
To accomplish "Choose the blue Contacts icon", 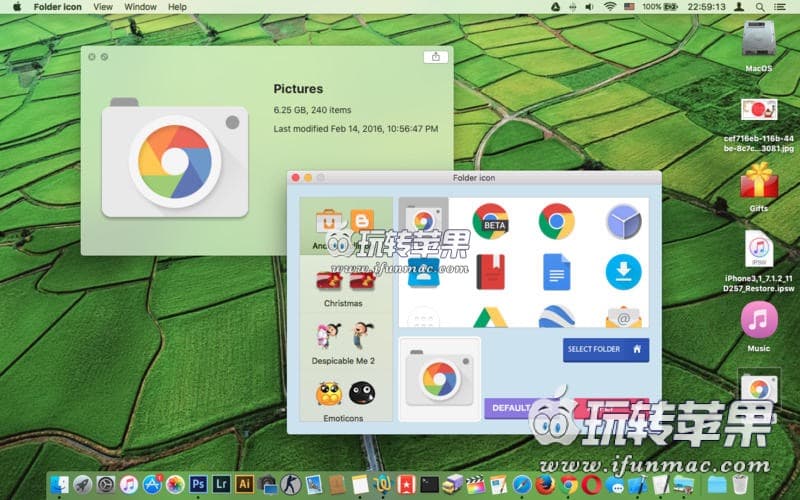I will (x=423, y=272).
